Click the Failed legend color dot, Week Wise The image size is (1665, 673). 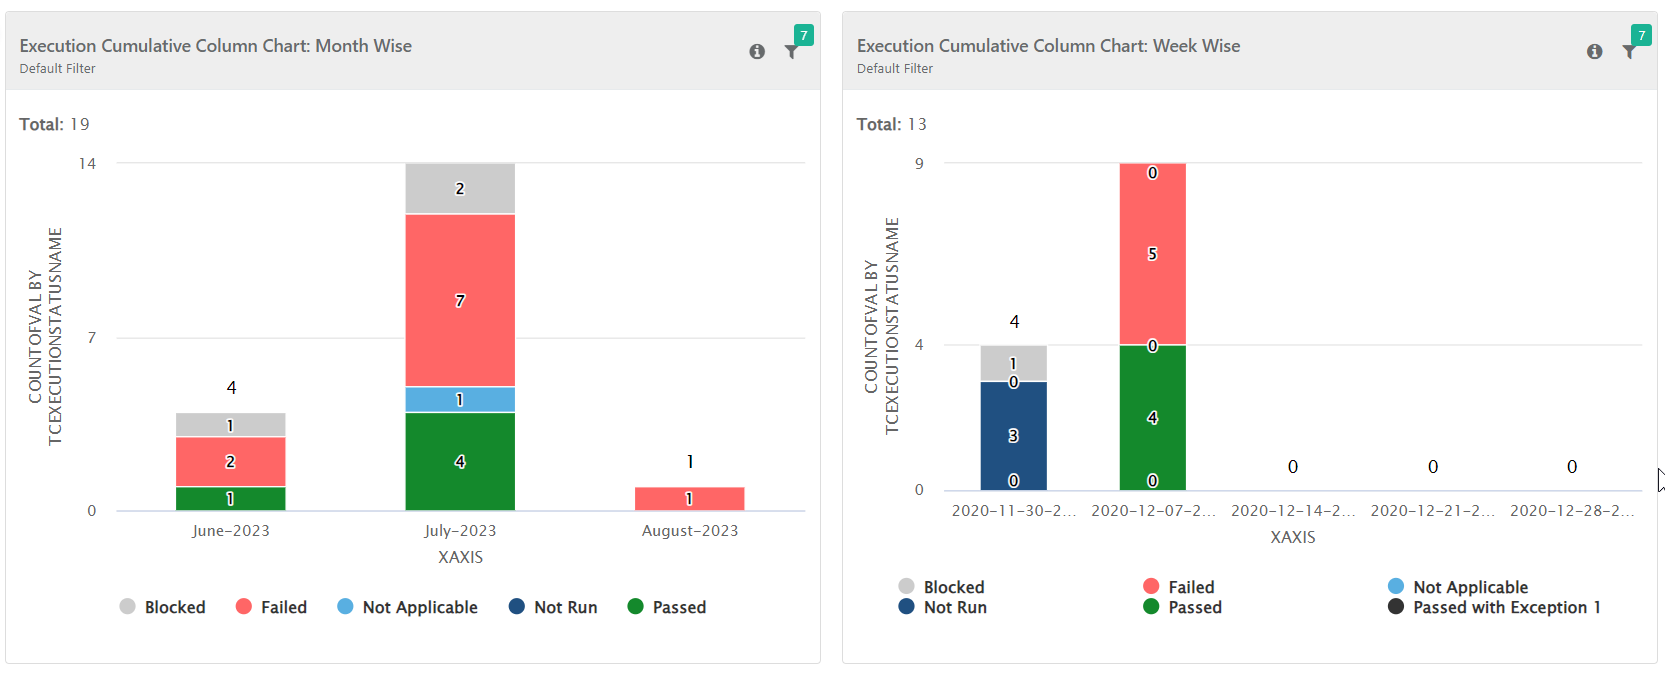click(x=1151, y=587)
